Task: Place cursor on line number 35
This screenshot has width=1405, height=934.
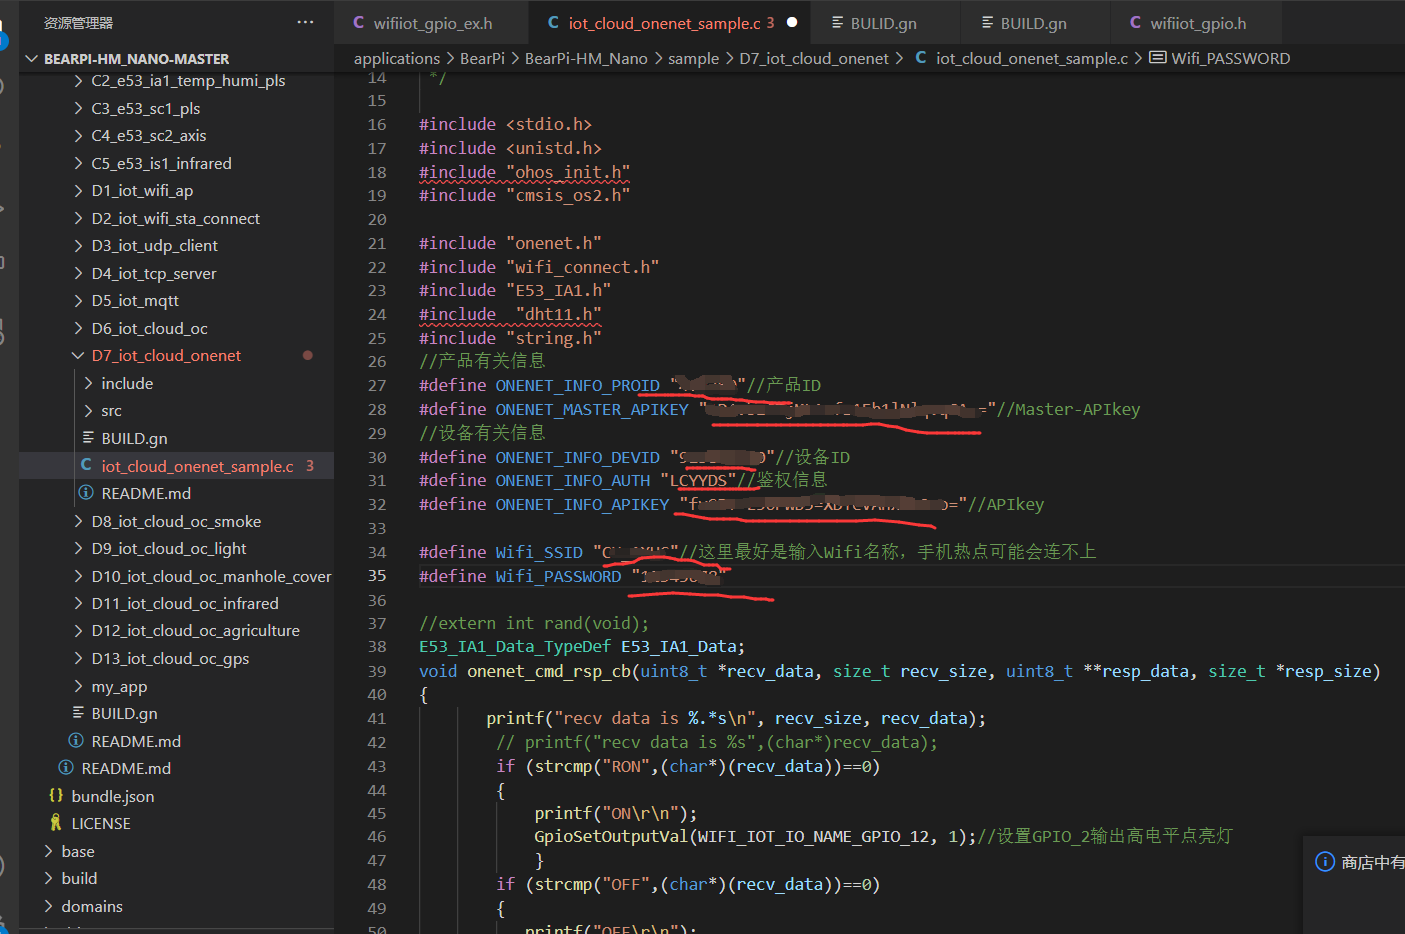Action: point(377,576)
